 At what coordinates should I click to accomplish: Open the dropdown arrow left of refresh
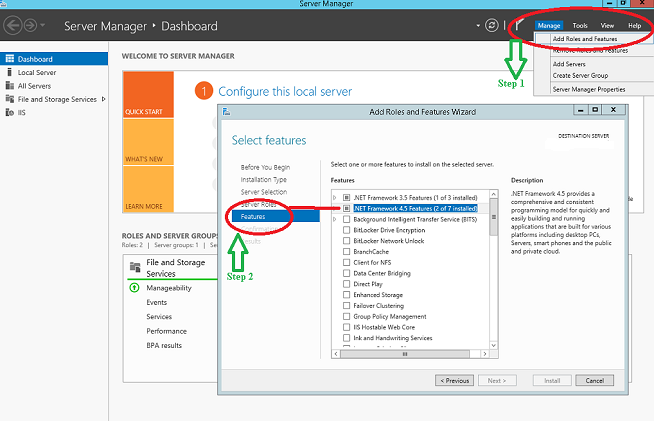coord(478,26)
